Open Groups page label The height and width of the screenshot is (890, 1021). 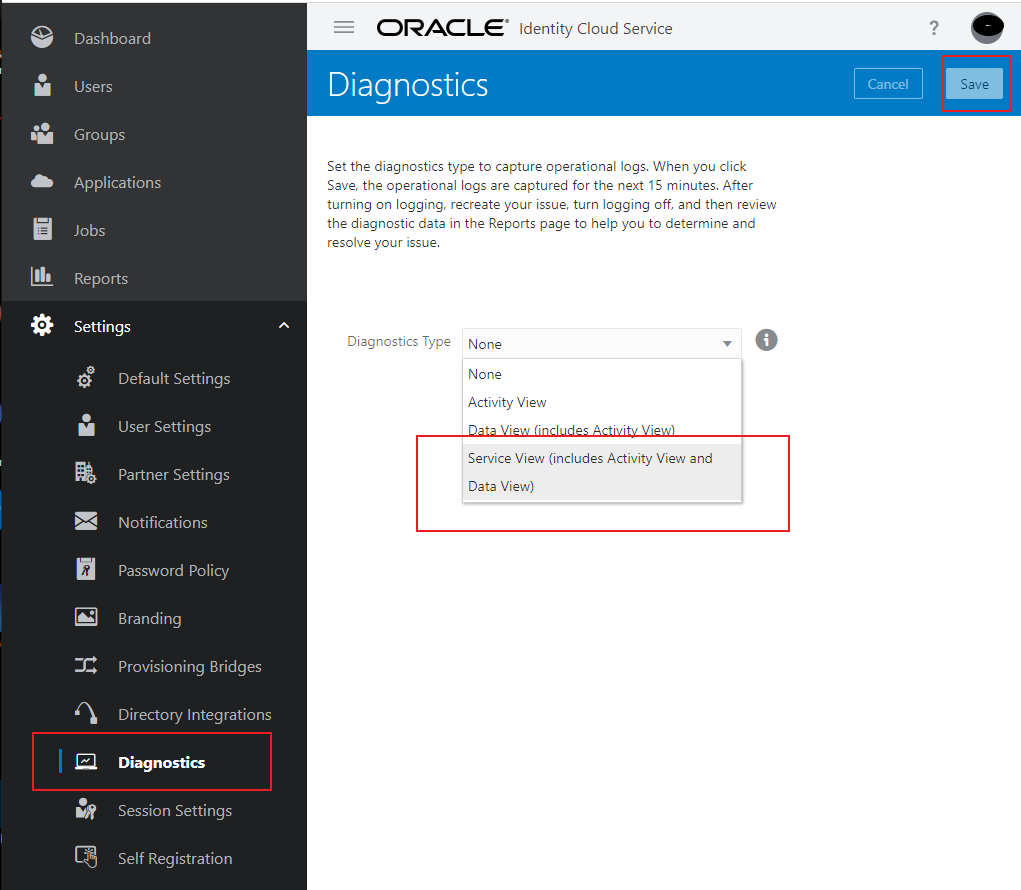coord(99,135)
